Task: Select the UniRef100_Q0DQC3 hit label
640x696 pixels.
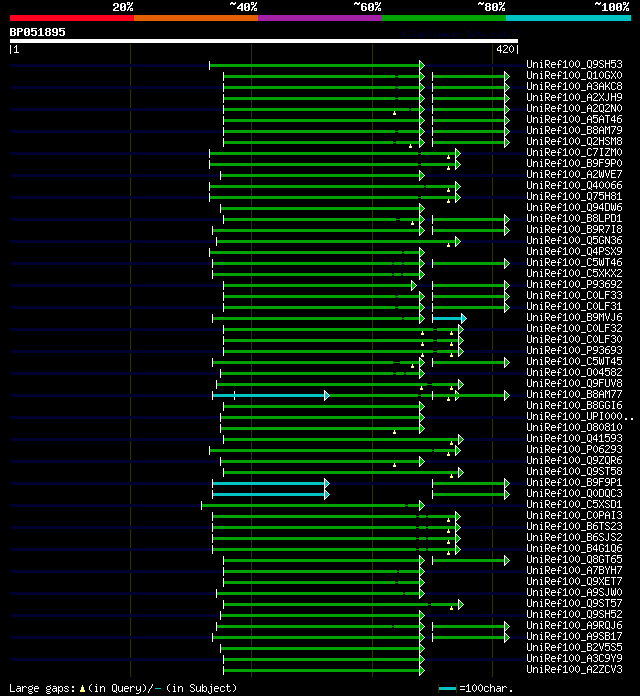Action: (574, 494)
